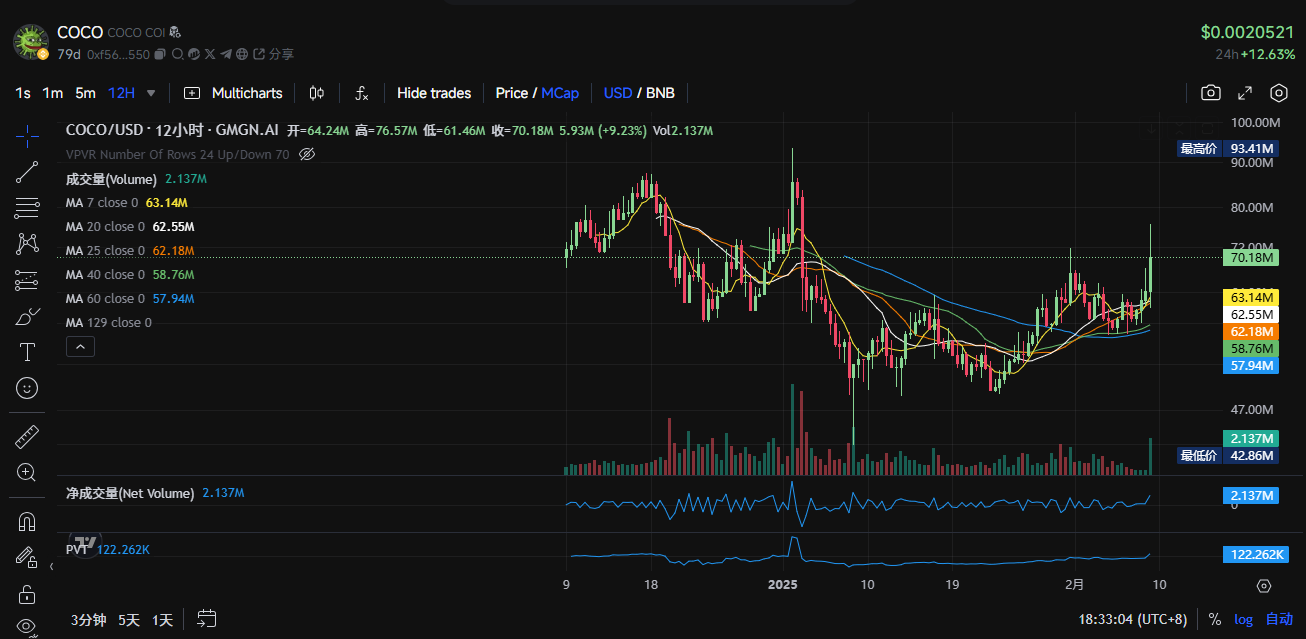
Task: Click the Hide trades button
Action: click(x=434, y=93)
